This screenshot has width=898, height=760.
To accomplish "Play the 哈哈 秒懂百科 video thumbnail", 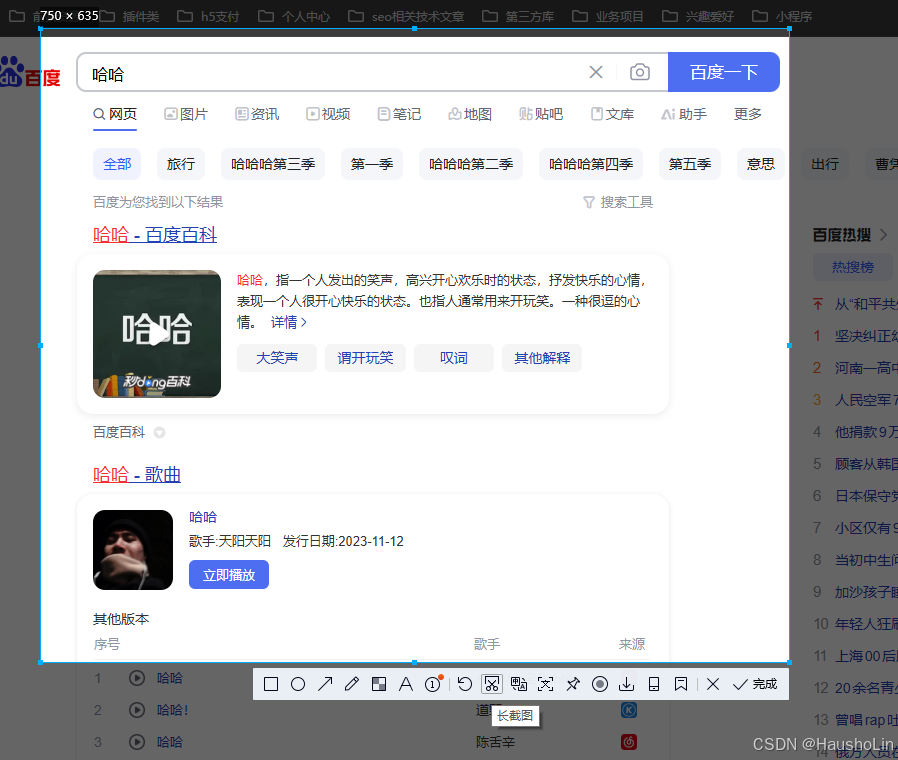I will [x=157, y=334].
